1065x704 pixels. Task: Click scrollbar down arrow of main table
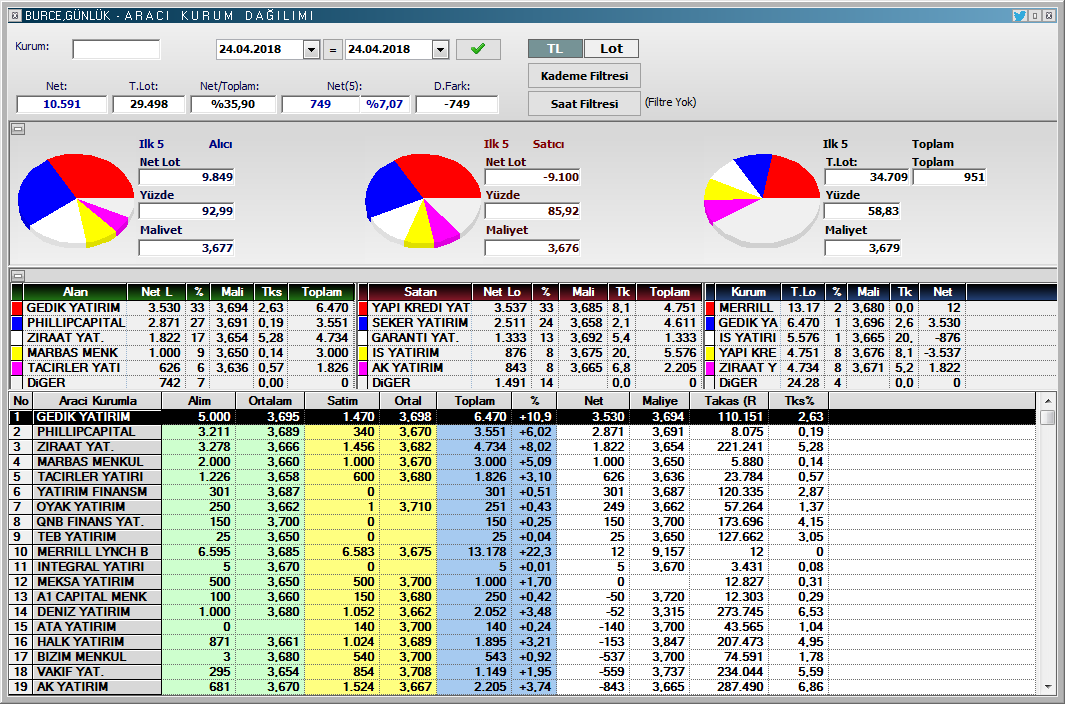[1047, 687]
